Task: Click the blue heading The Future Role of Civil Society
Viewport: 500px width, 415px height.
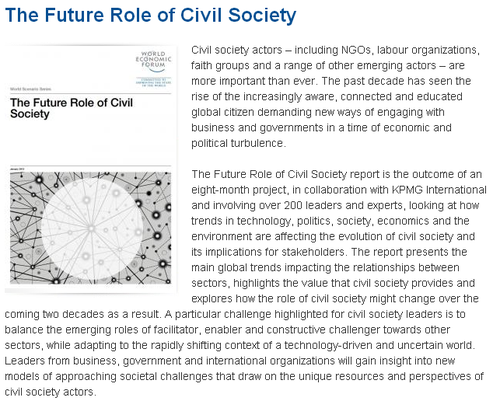Action: tap(151, 15)
